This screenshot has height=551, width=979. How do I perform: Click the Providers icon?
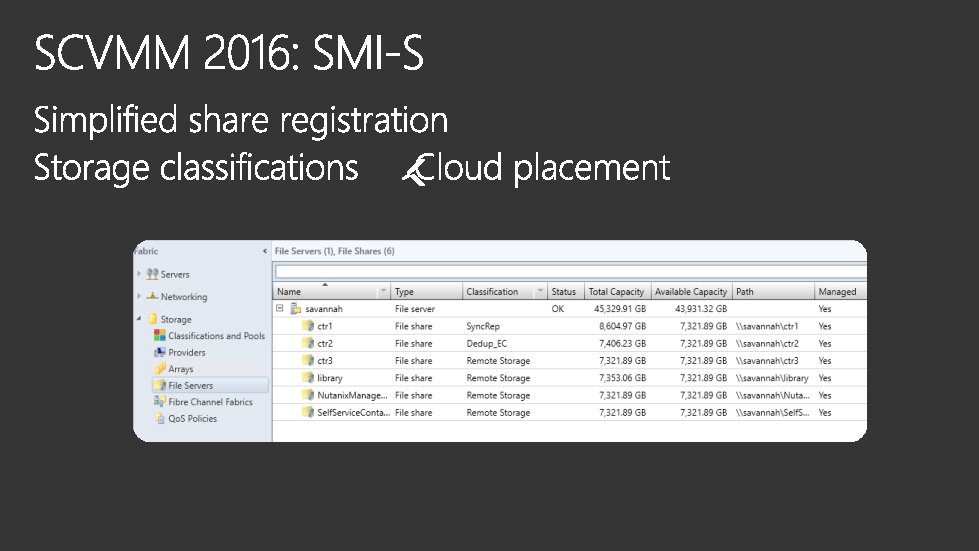160,352
